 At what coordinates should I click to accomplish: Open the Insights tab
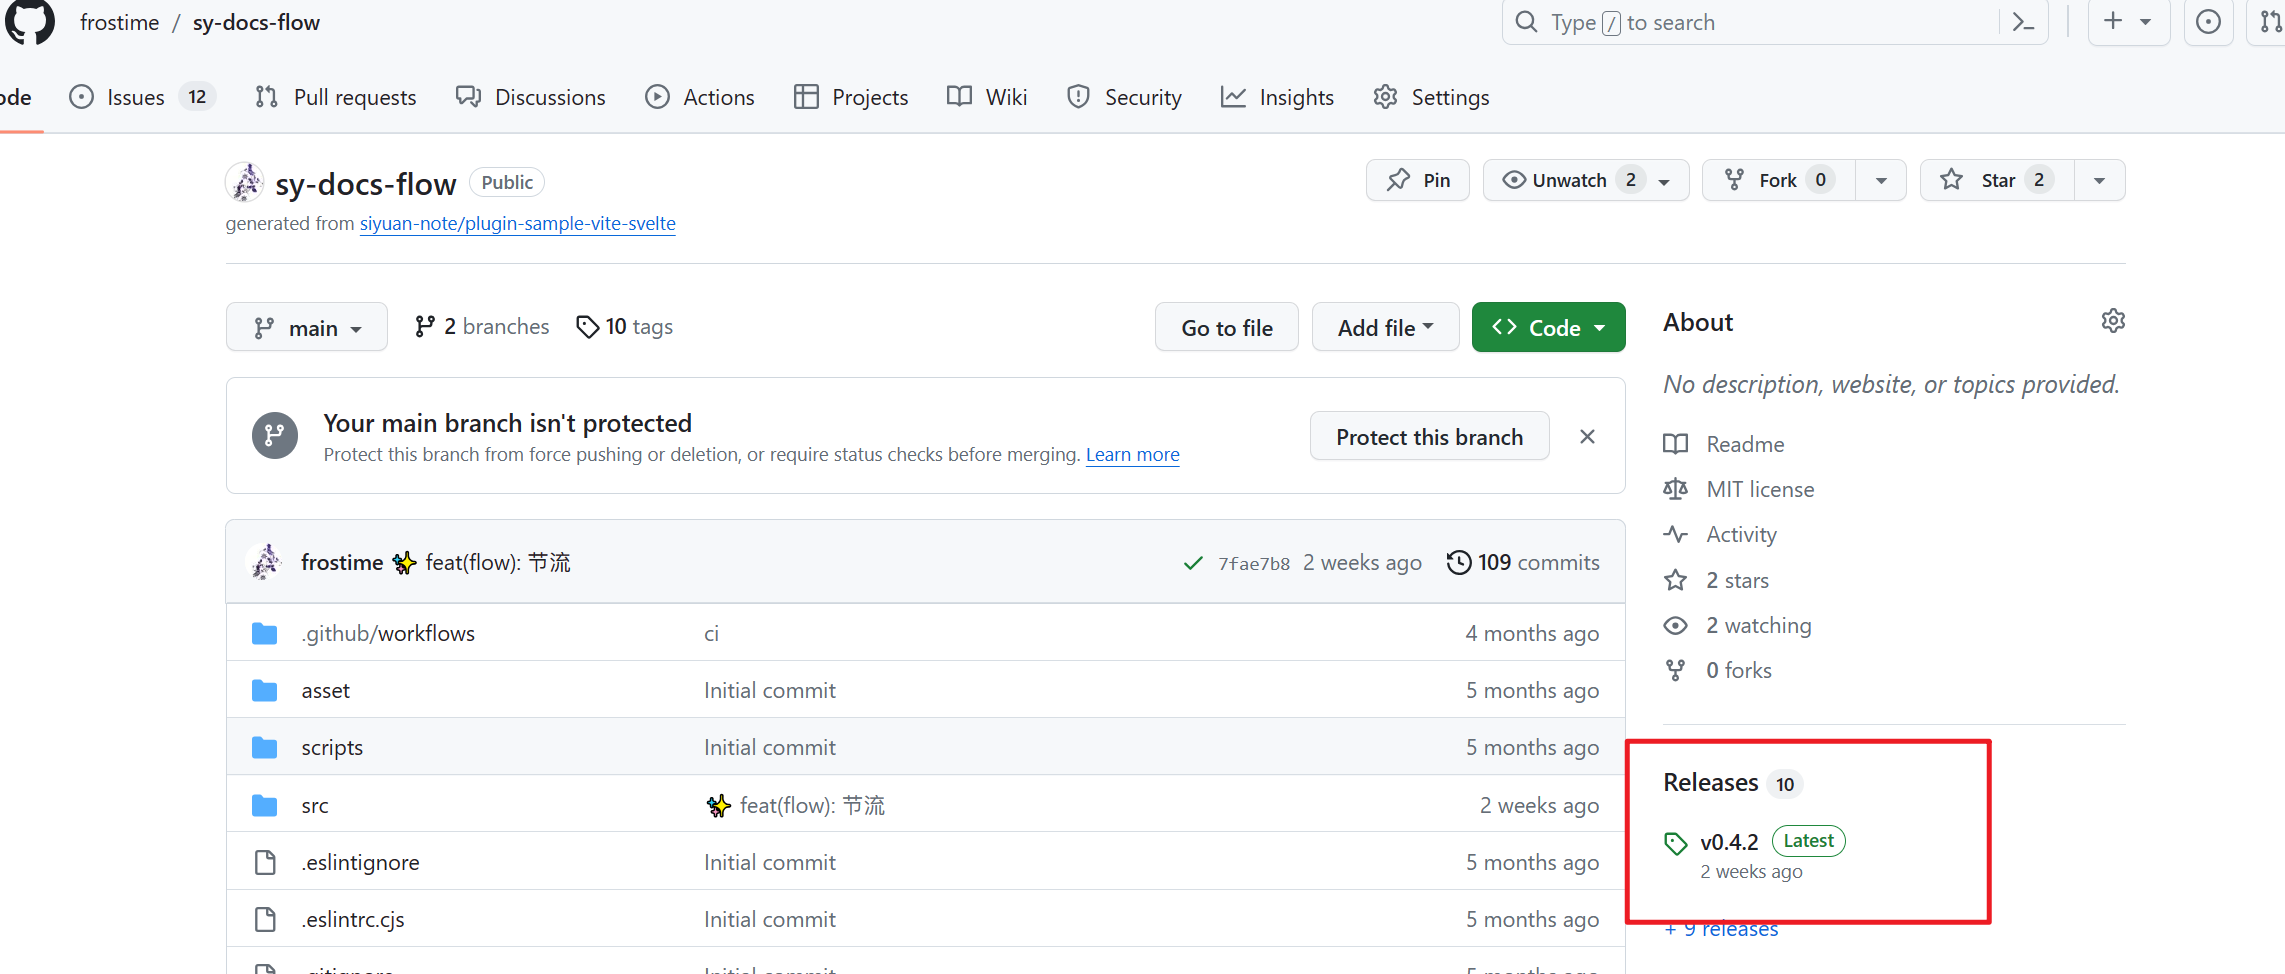tap(1277, 97)
